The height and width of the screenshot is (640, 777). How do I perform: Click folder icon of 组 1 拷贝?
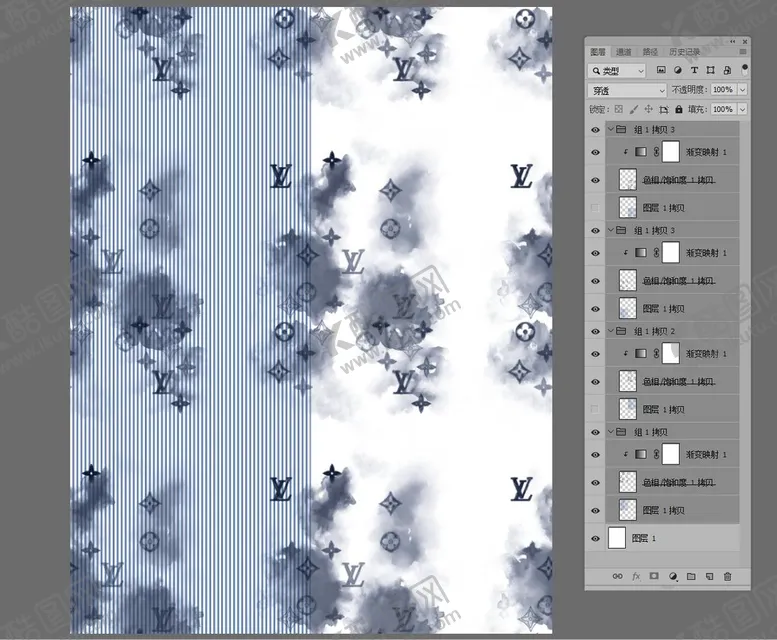pos(621,432)
